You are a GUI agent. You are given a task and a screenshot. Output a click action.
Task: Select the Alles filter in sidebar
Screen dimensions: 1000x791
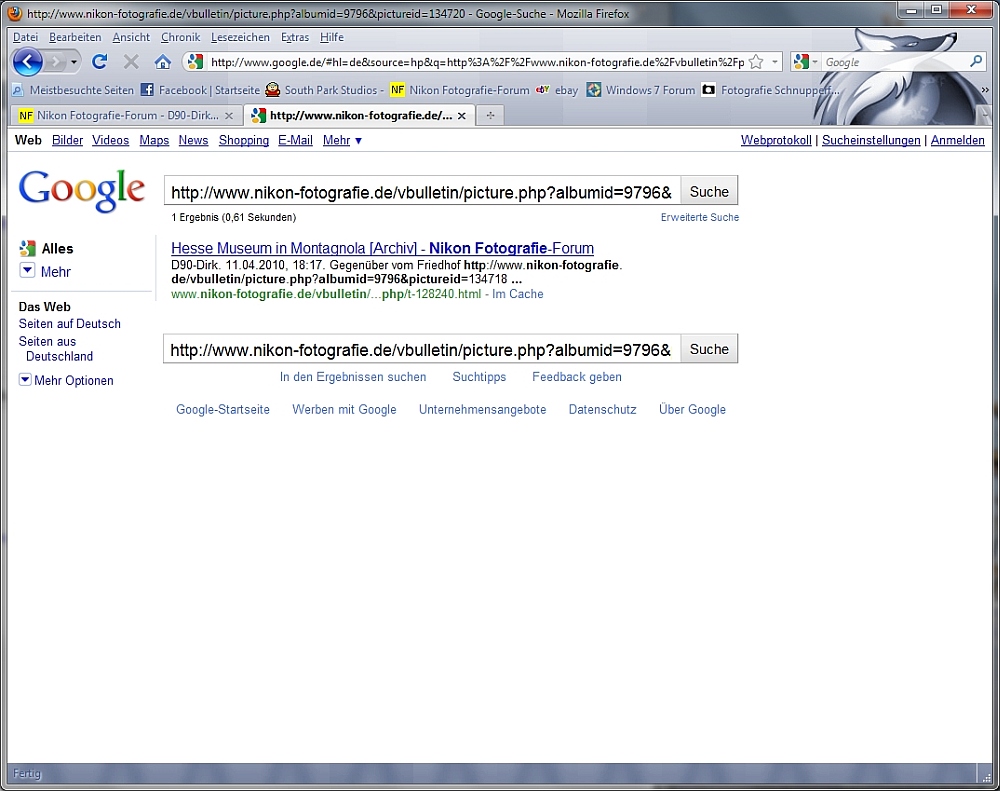(x=47, y=249)
